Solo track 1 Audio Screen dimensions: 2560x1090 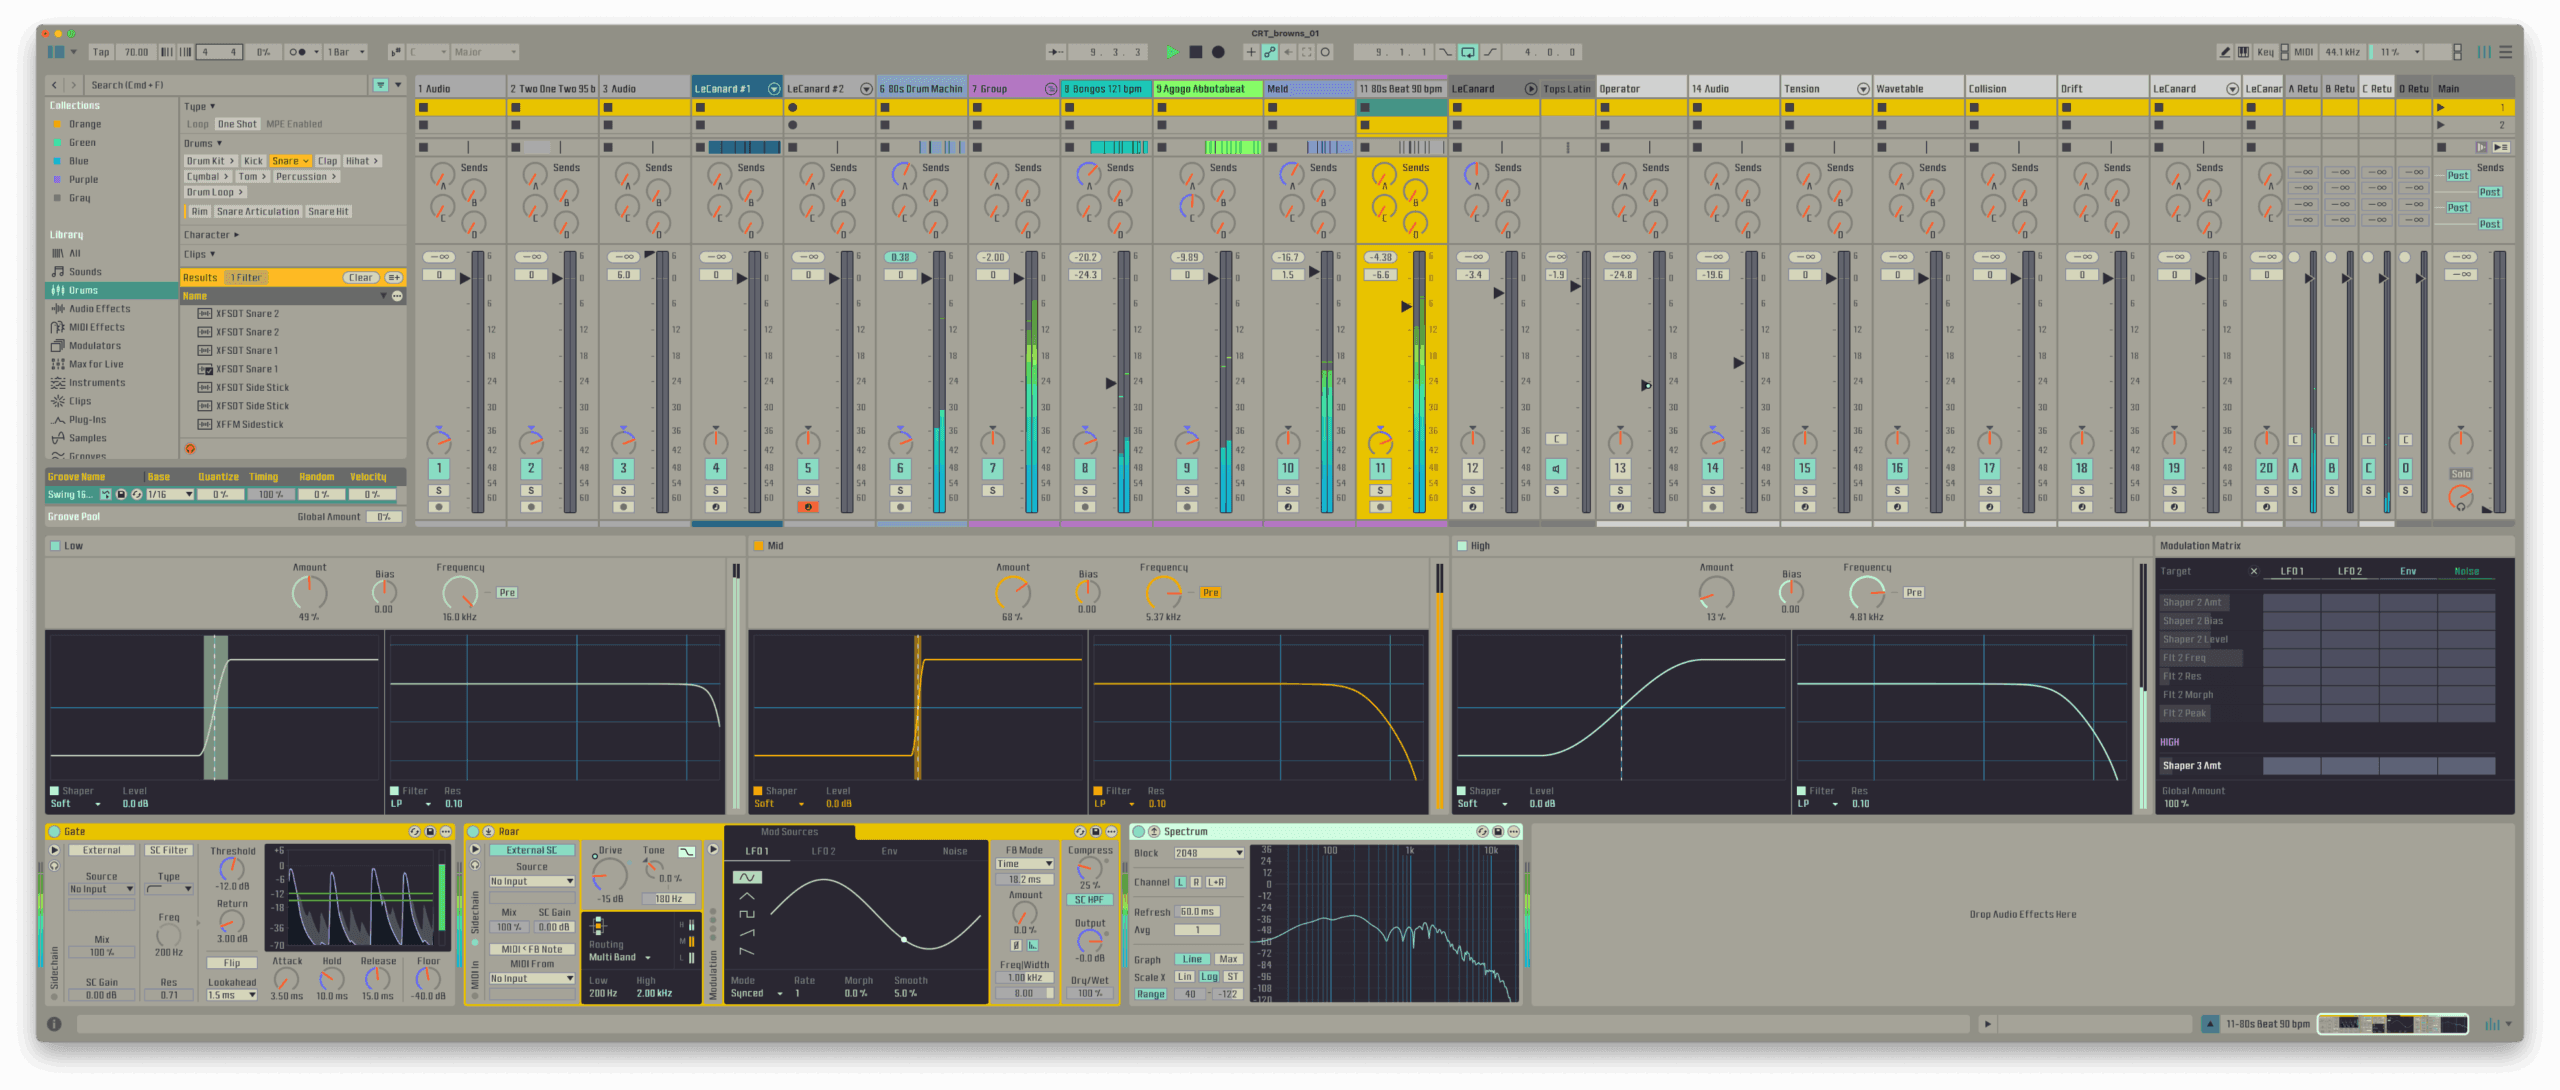(x=438, y=490)
